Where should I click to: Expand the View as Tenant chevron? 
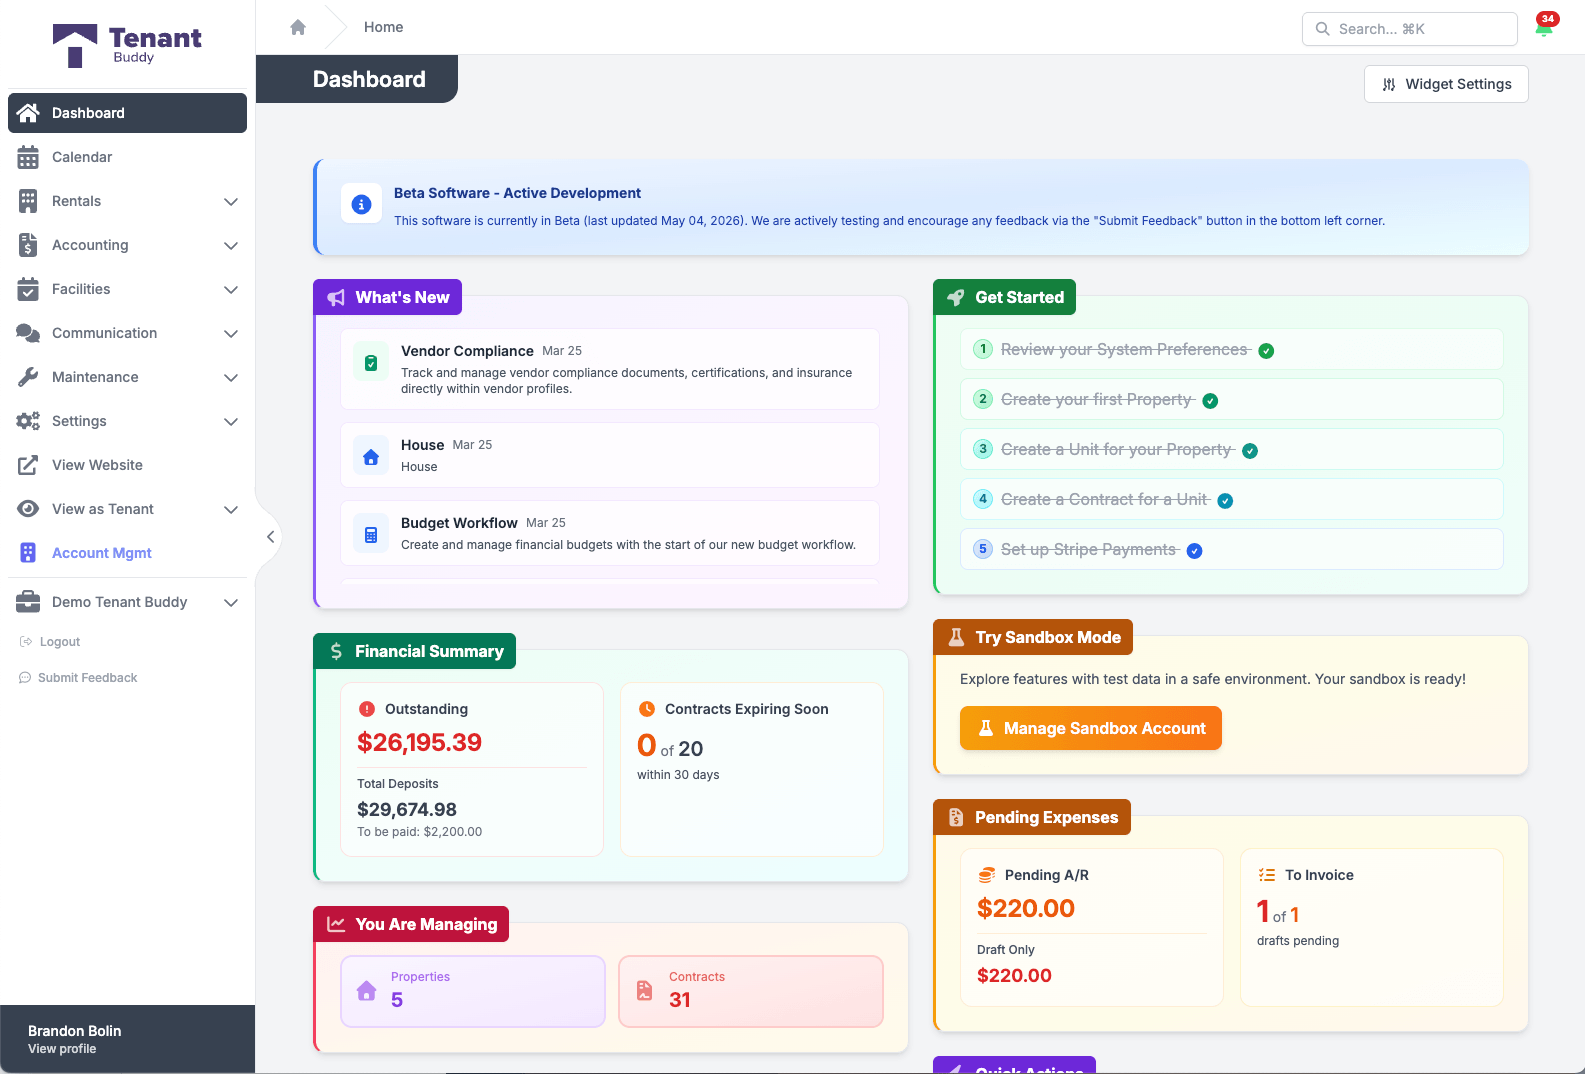(231, 509)
